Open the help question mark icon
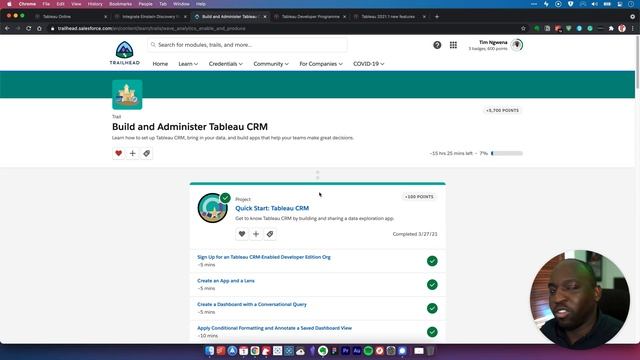640x360 pixels. point(437,45)
